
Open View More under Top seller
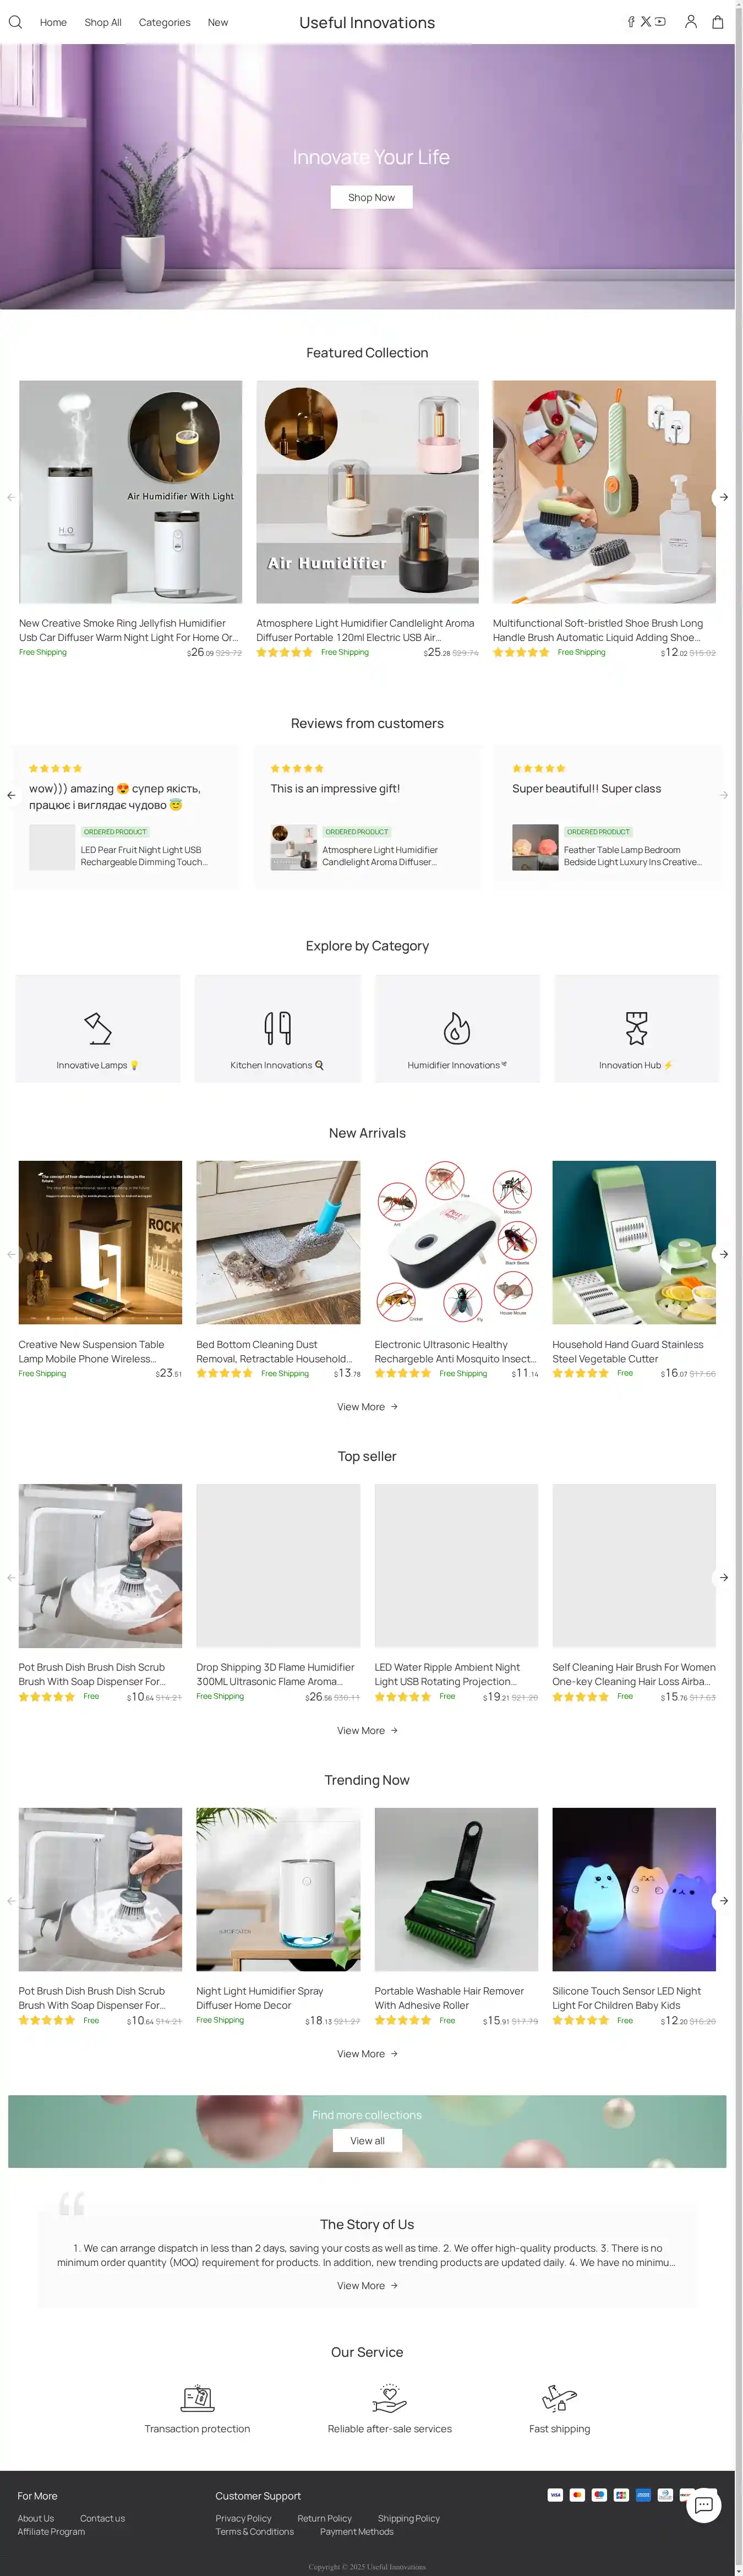pos(367,1730)
